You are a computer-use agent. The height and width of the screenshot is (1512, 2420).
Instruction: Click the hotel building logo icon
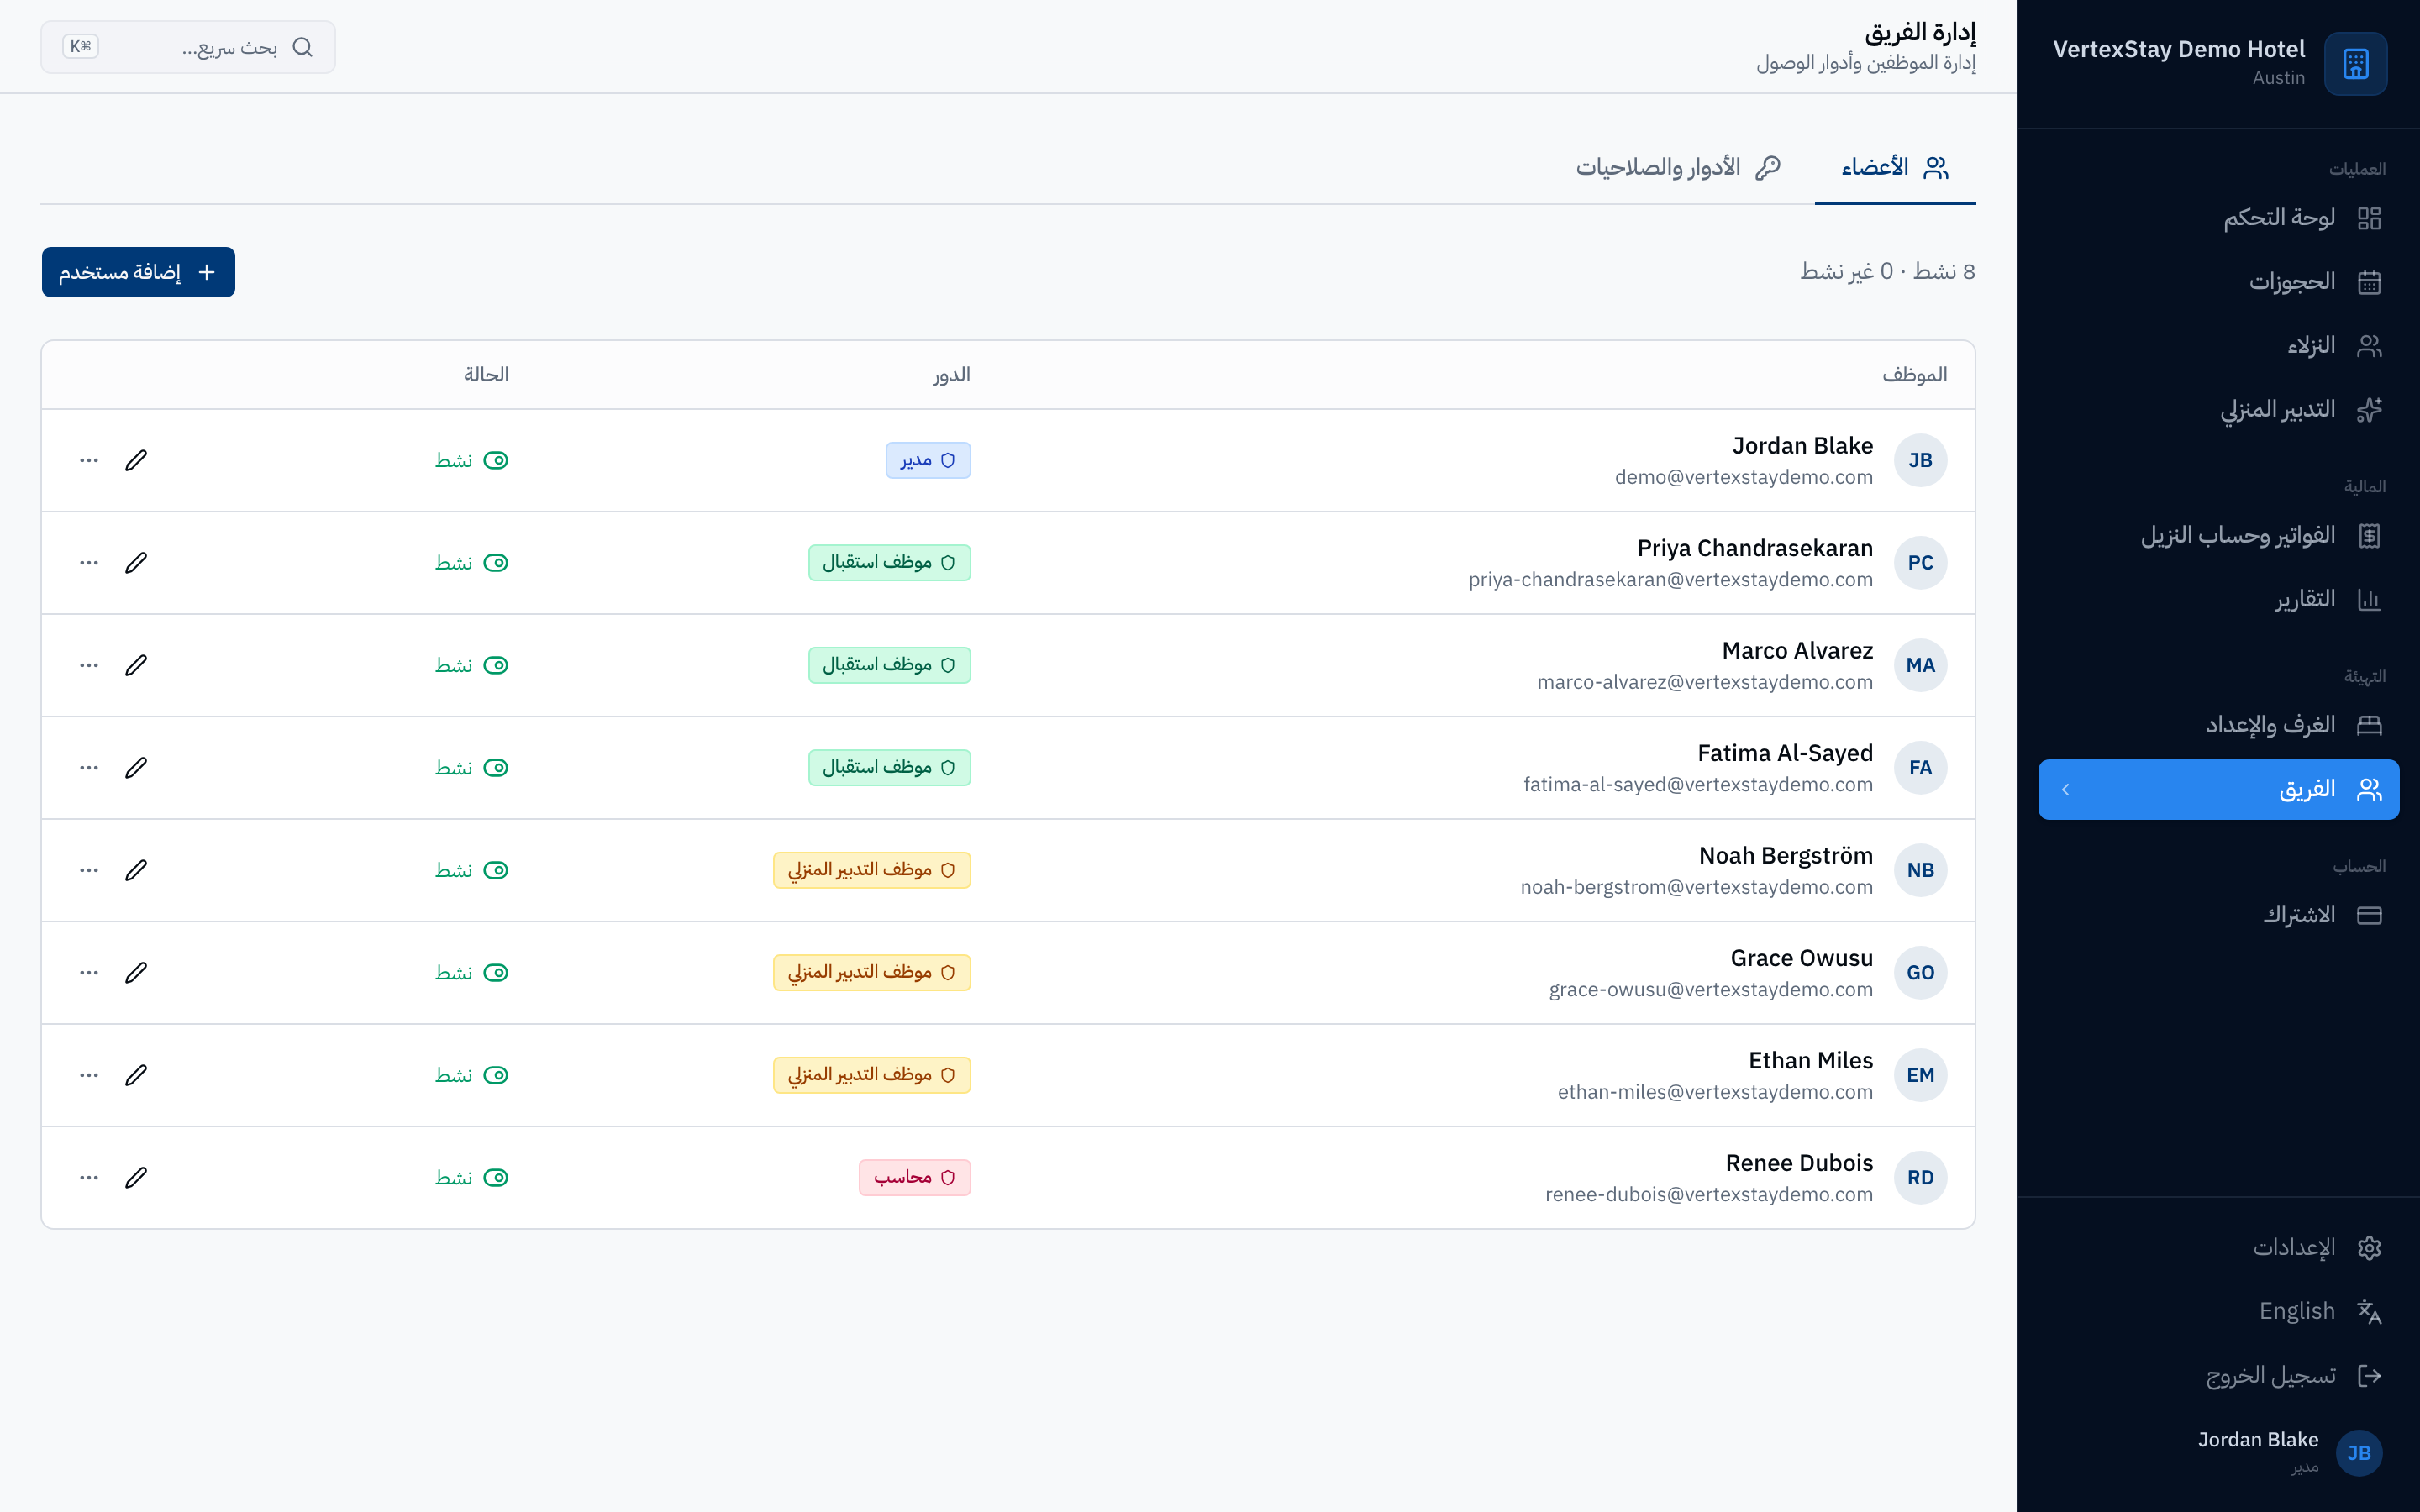point(2355,64)
